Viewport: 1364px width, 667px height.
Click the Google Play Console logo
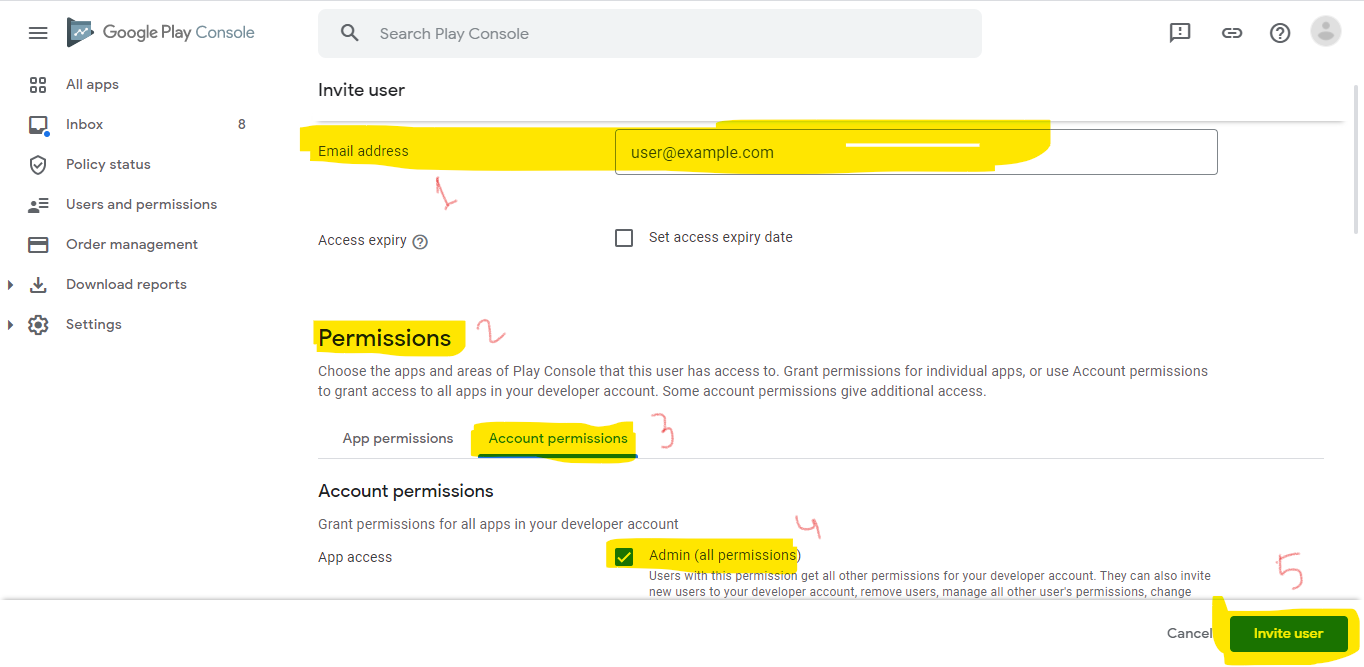[161, 32]
